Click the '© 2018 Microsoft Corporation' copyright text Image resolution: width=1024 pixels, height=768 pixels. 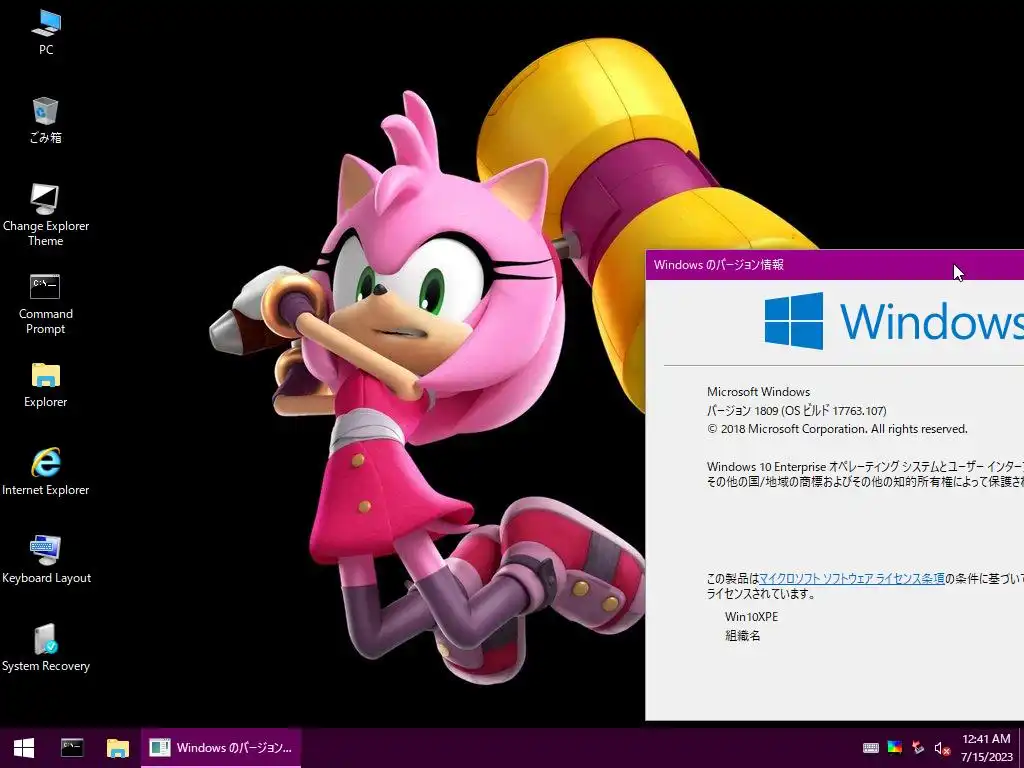pos(837,429)
